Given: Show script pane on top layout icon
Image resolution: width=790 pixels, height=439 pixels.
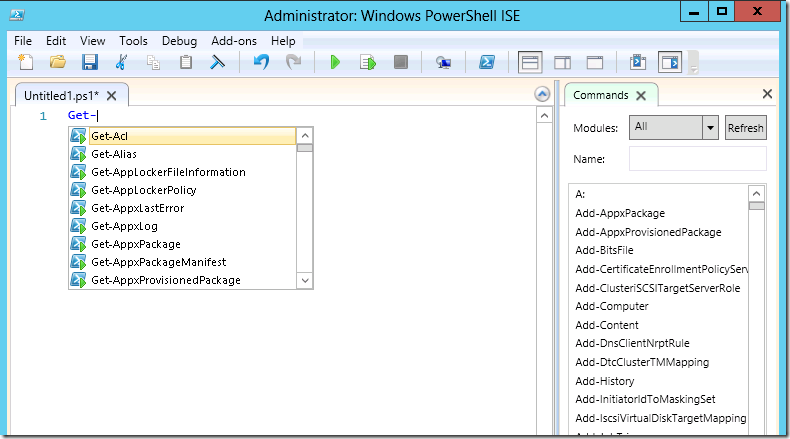Looking at the screenshot, I should tap(530, 62).
